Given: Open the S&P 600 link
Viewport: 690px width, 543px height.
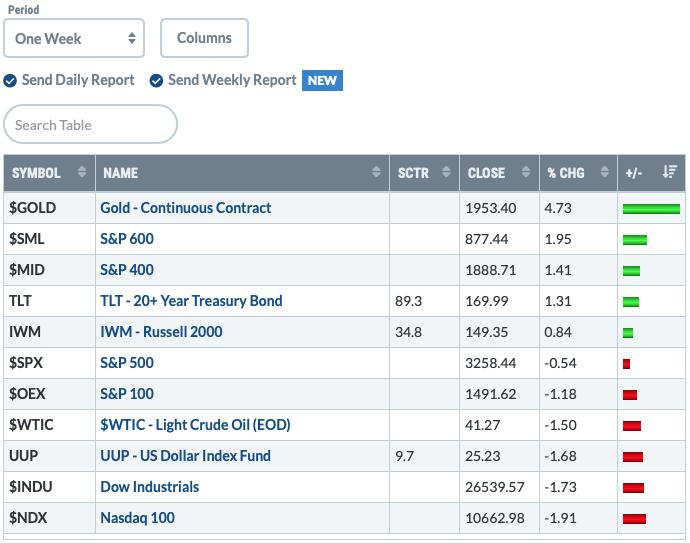Looking at the screenshot, I should pyautogui.click(x=127, y=238).
